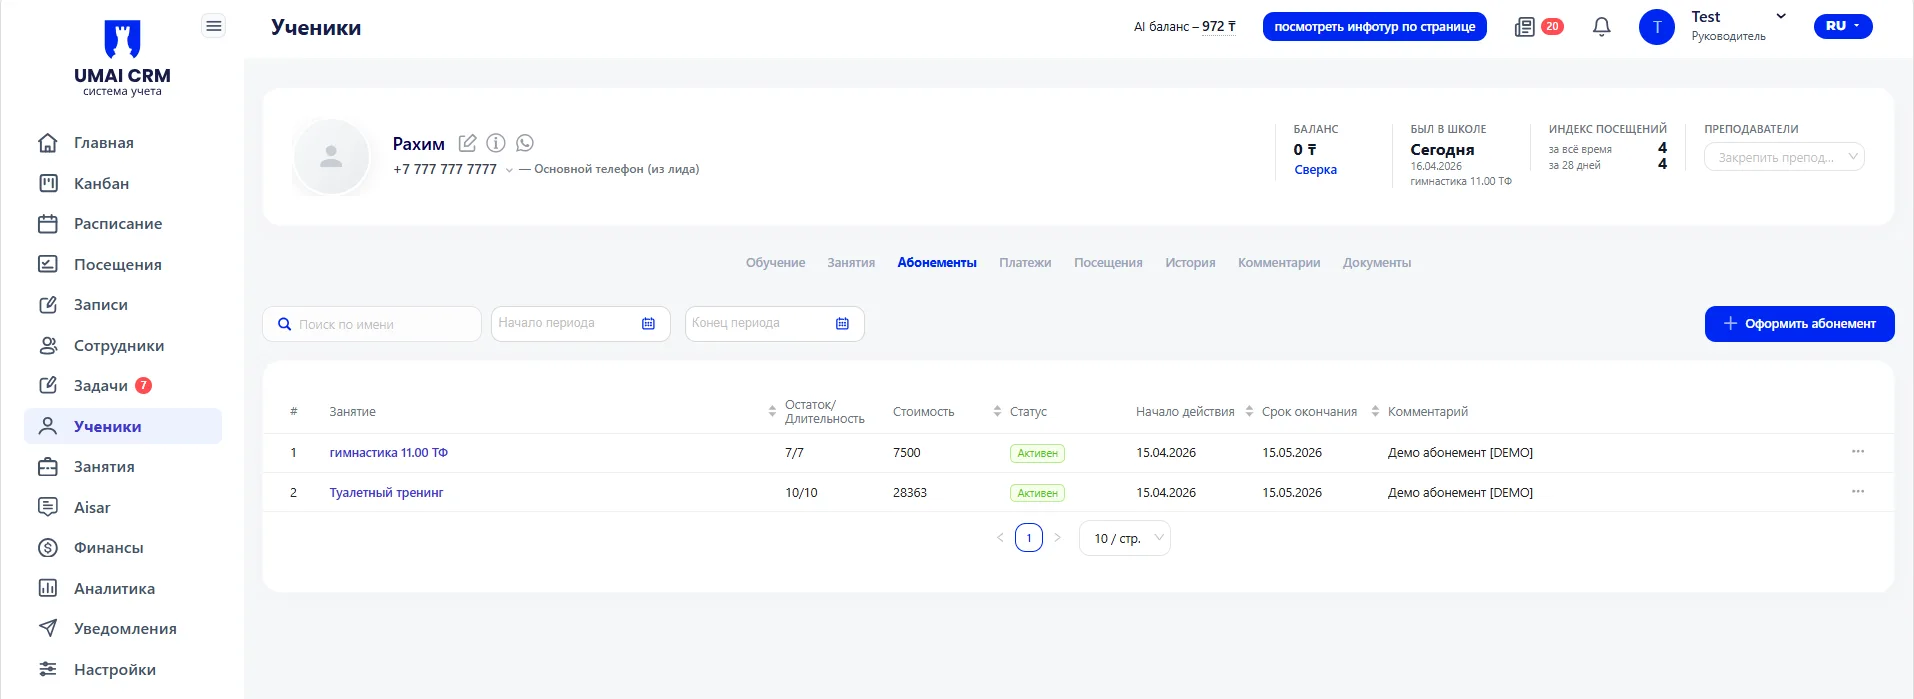Open the info icon beside student name
The width and height of the screenshot is (1914, 699).
496,143
